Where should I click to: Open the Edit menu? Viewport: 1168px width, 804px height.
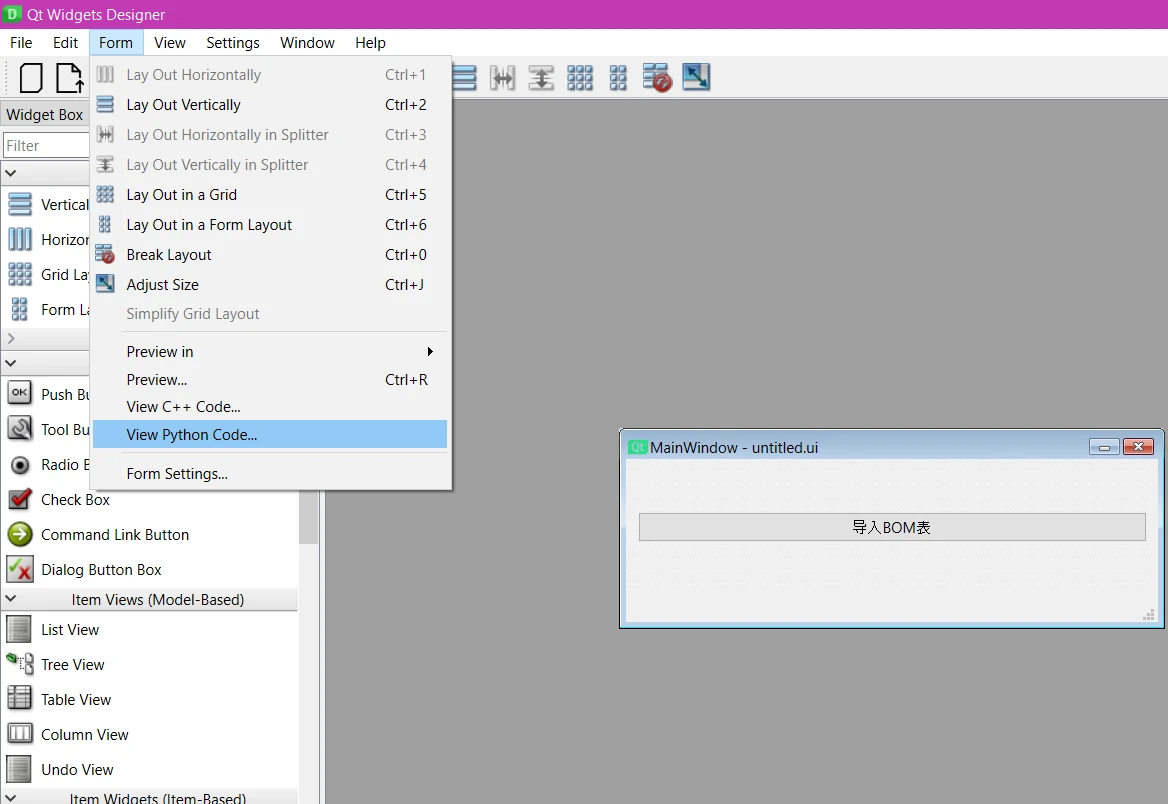click(66, 42)
